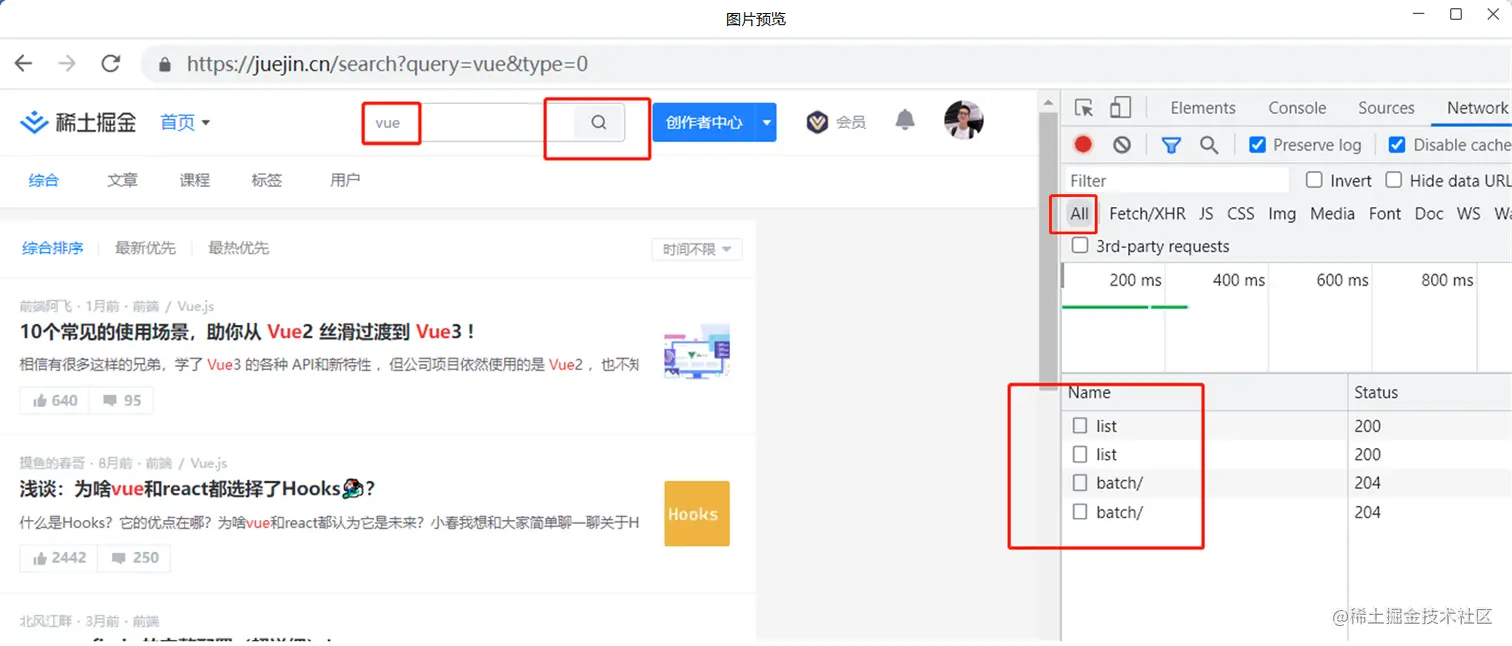Click the 创作者中心 button

point(704,122)
